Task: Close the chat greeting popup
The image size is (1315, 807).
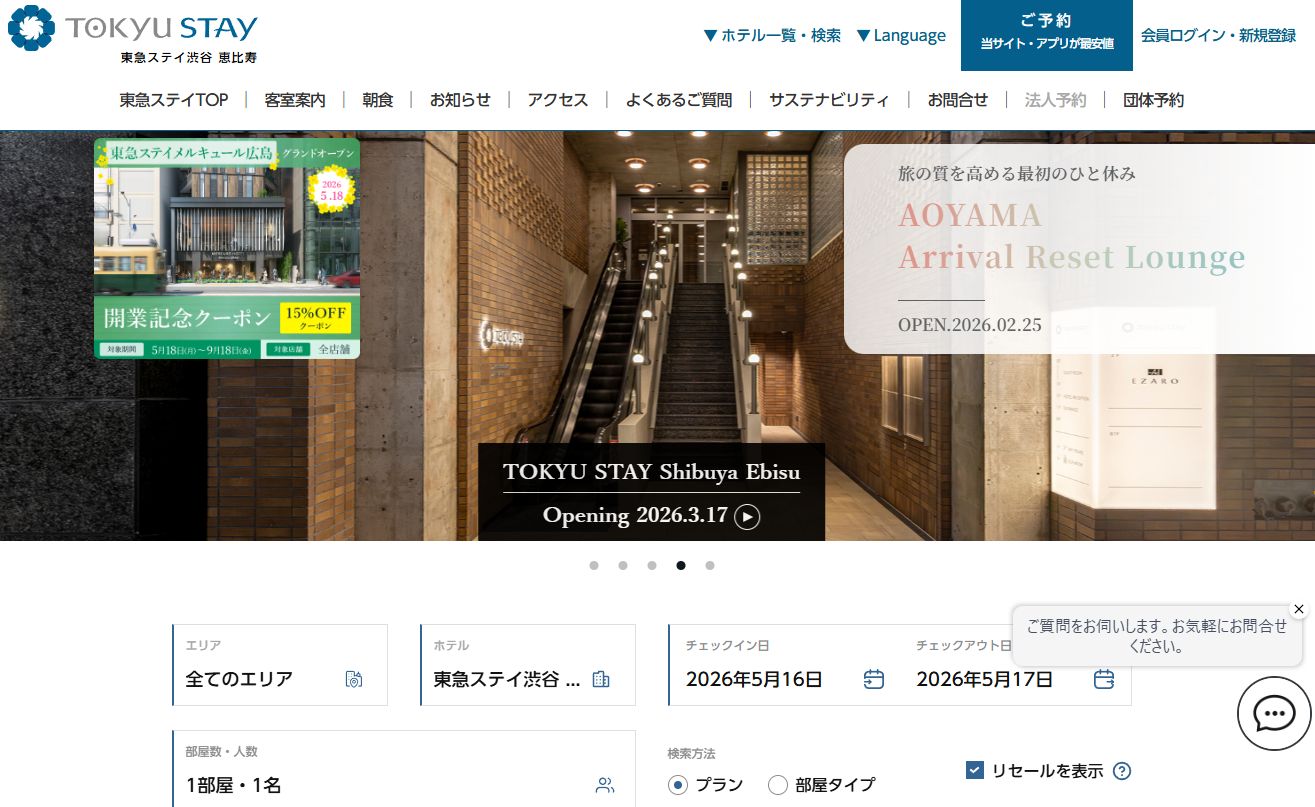Action: pos(1298,609)
